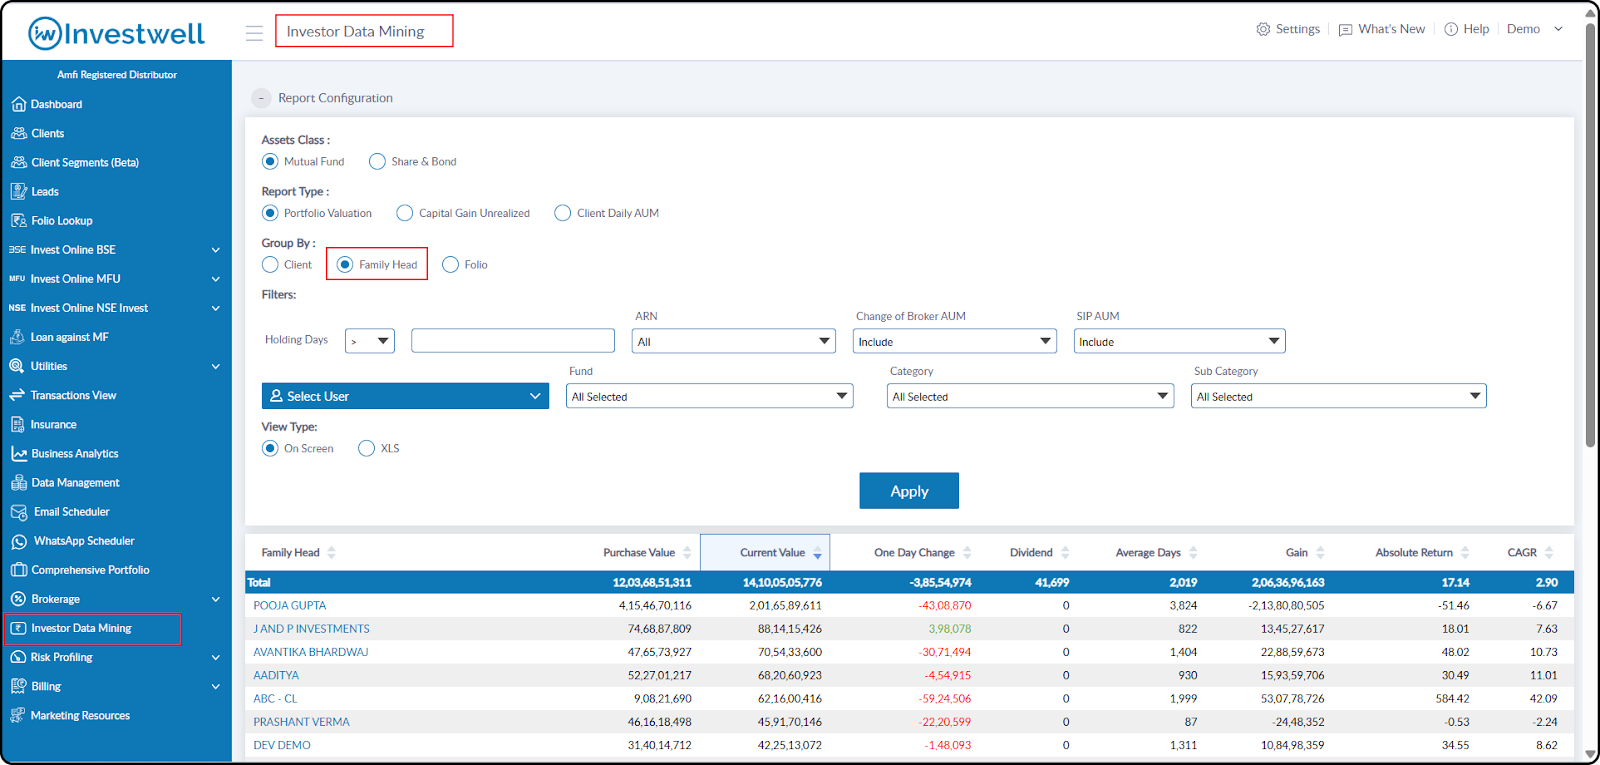Click the Comprehensive Portfolio briefcase icon
1600x765 pixels.
click(x=18, y=570)
